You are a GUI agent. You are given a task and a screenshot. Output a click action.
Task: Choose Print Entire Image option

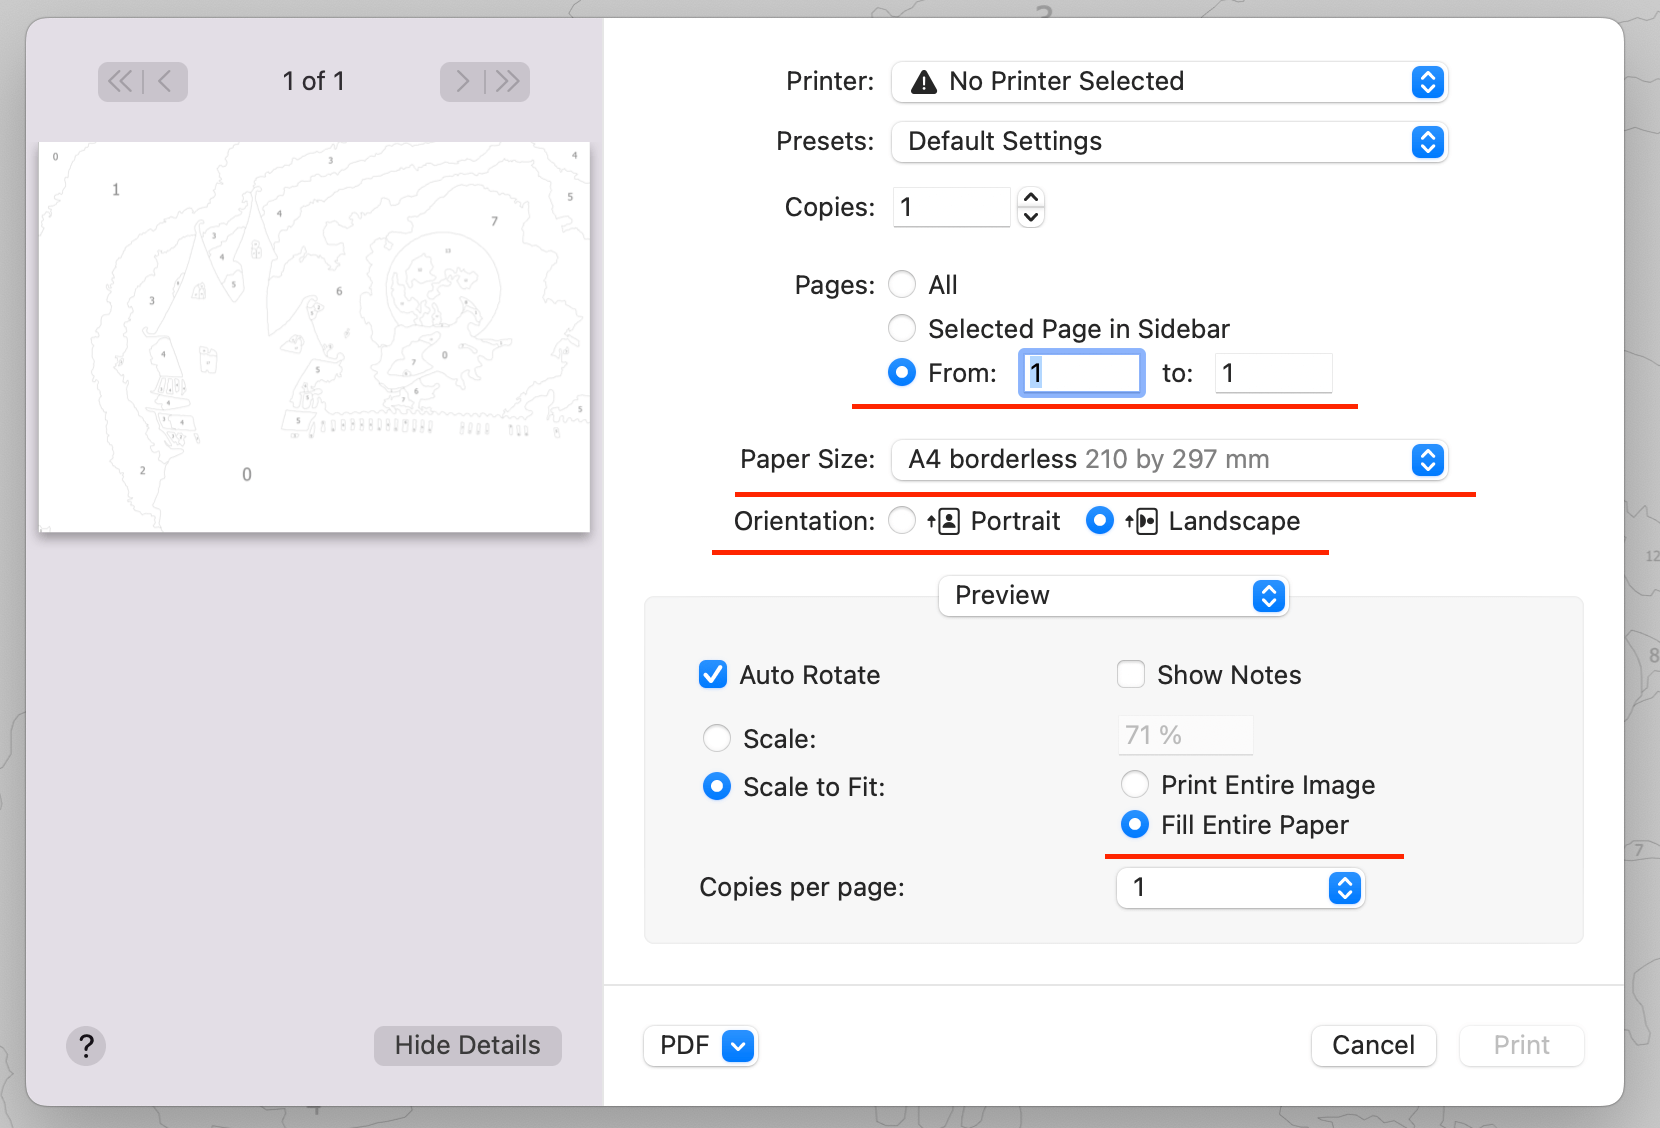1135,784
